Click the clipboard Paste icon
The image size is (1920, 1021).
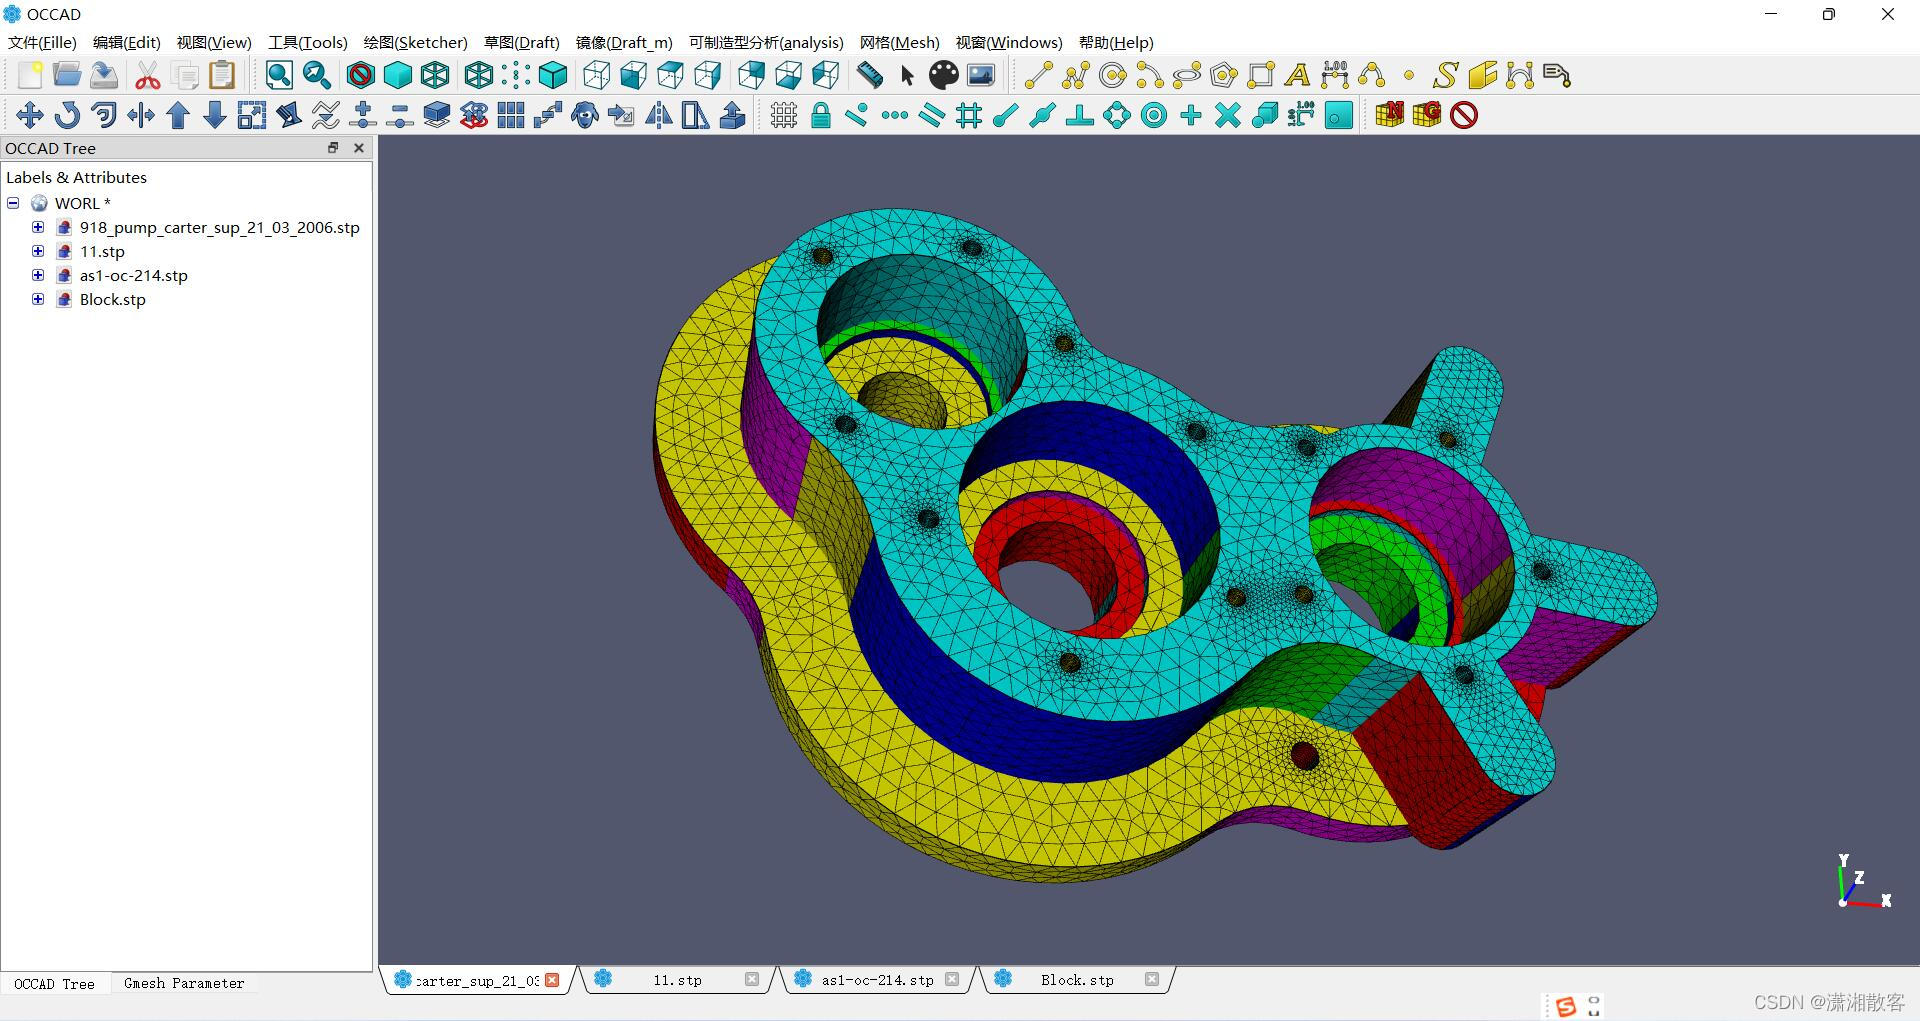[x=222, y=76]
